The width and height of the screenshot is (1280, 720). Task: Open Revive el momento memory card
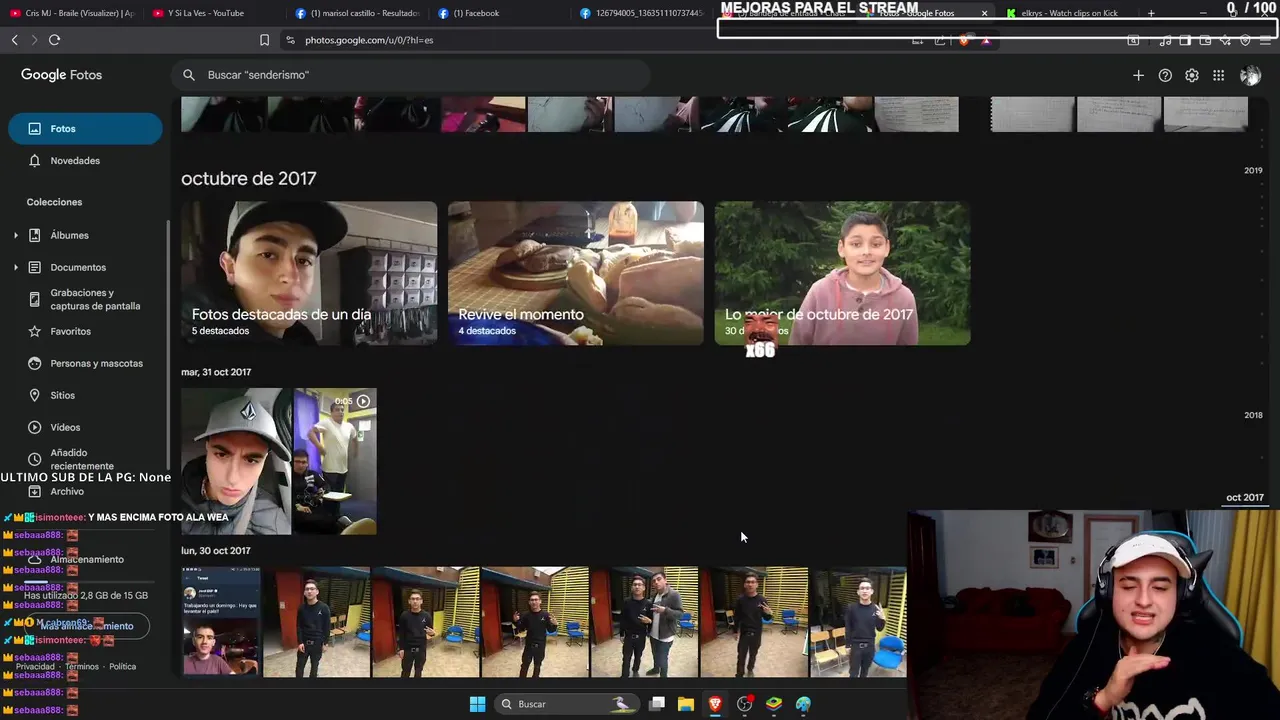(x=576, y=273)
